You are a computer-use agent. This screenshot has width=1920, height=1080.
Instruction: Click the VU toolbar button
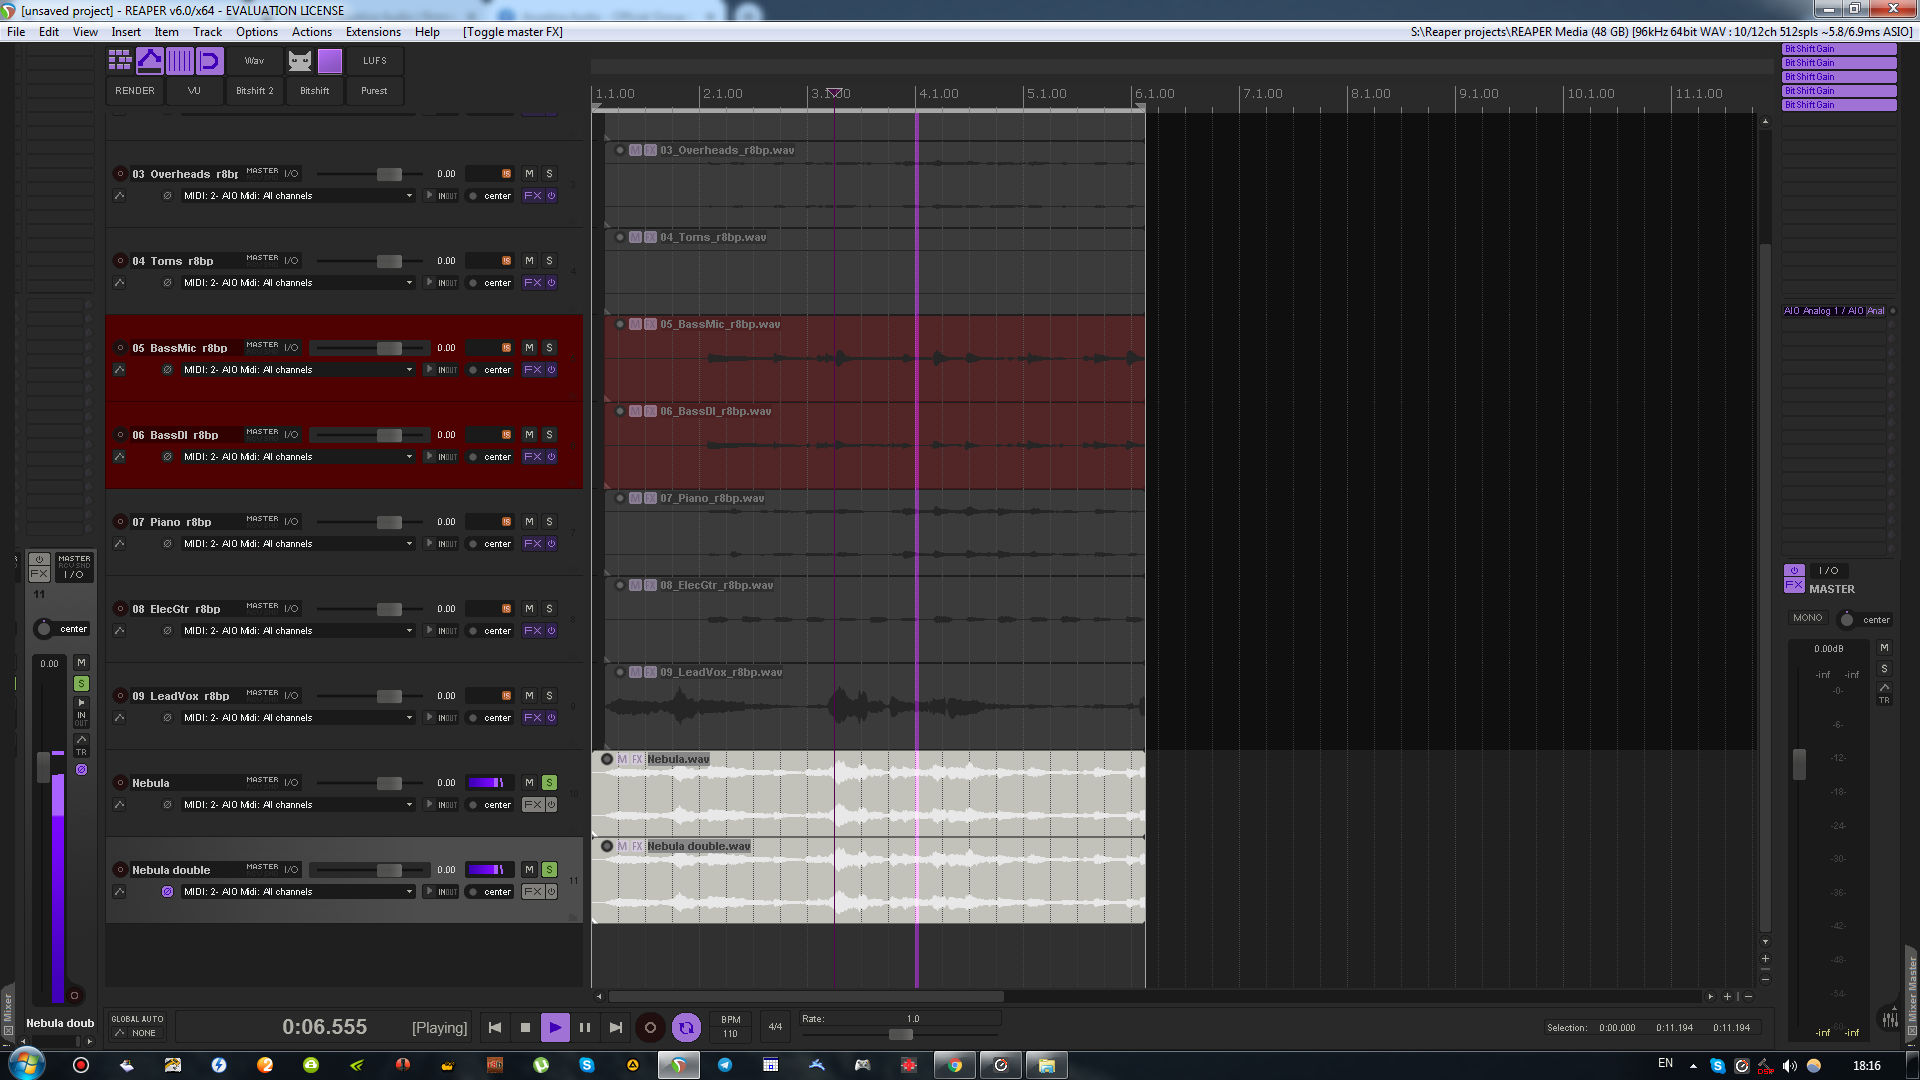point(195,91)
